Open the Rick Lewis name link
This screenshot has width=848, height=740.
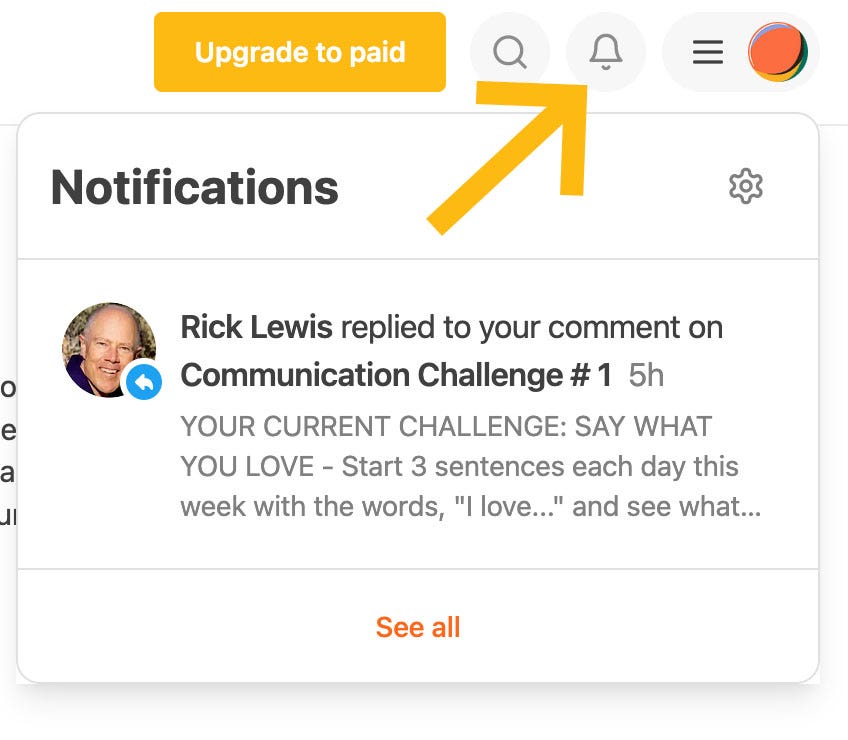[x=256, y=327]
